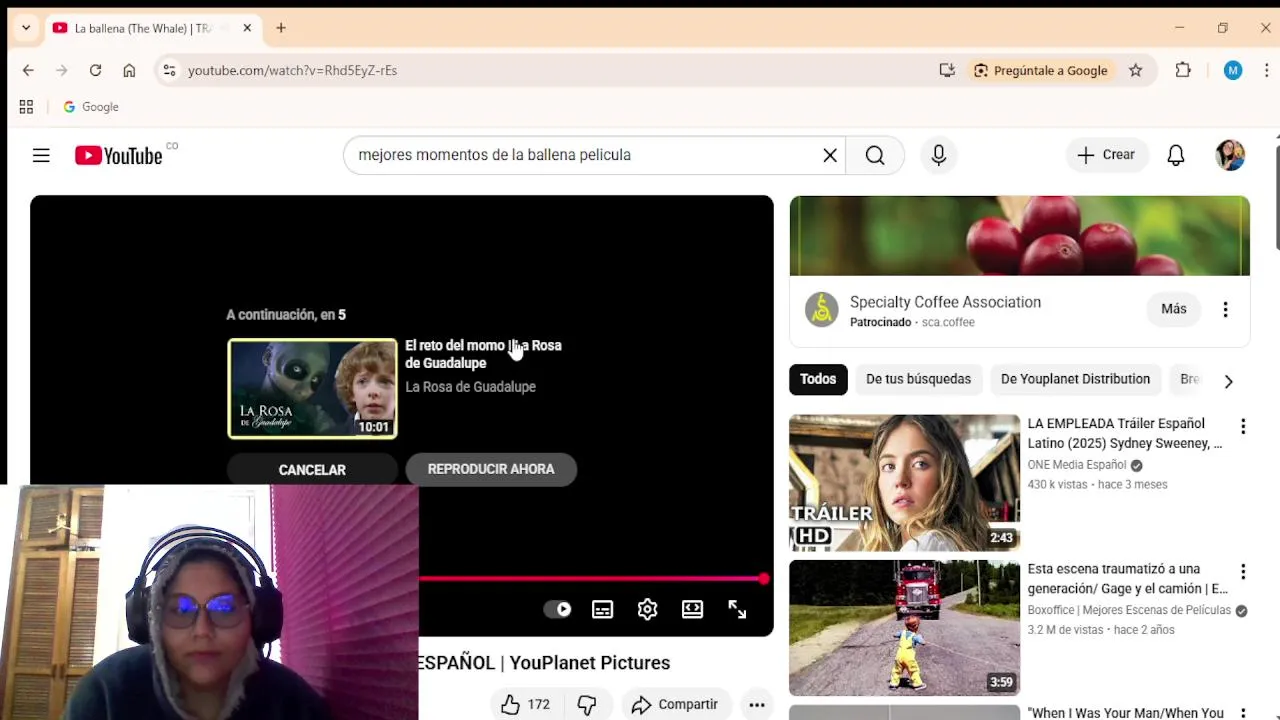Open La Rosa de Guadalupe upnext thumbnail
1280x720 pixels.
[312, 389]
